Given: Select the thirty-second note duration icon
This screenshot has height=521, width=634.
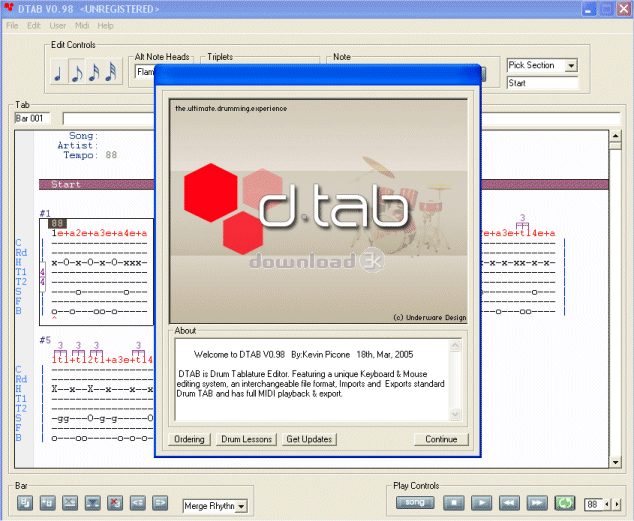Looking at the screenshot, I should tap(110, 73).
